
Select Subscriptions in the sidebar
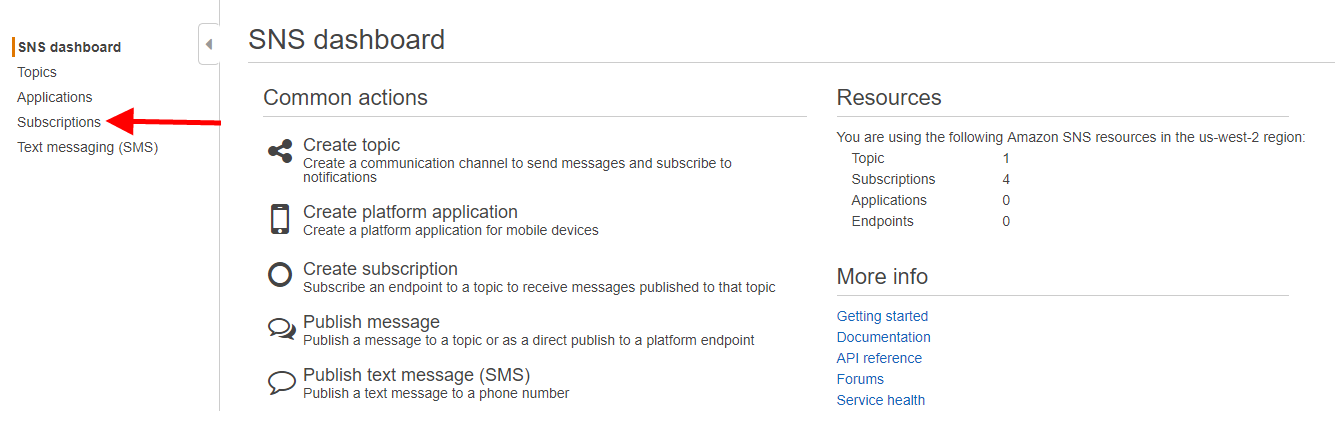pyautogui.click(x=59, y=122)
